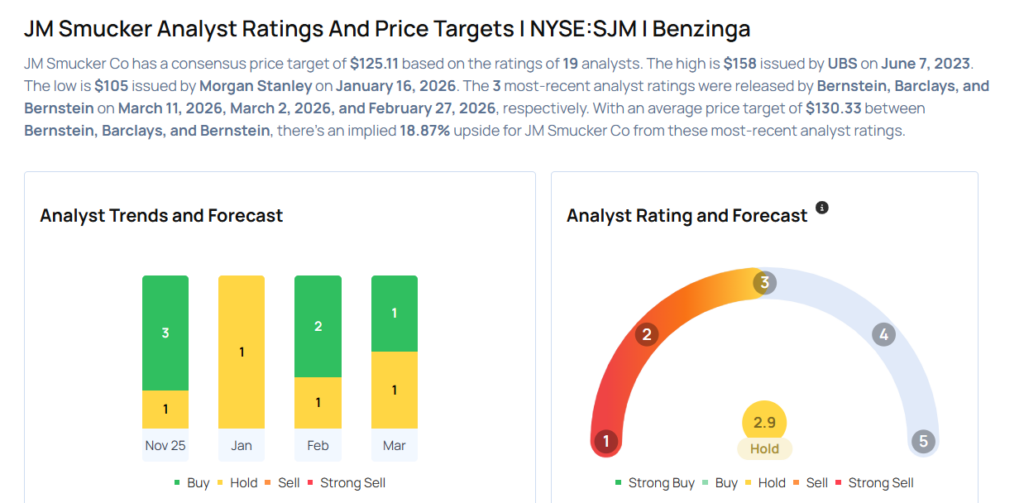Click the gauge marker numbered 5
Image resolution: width=1024 pixels, height=503 pixels.
[924, 441]
